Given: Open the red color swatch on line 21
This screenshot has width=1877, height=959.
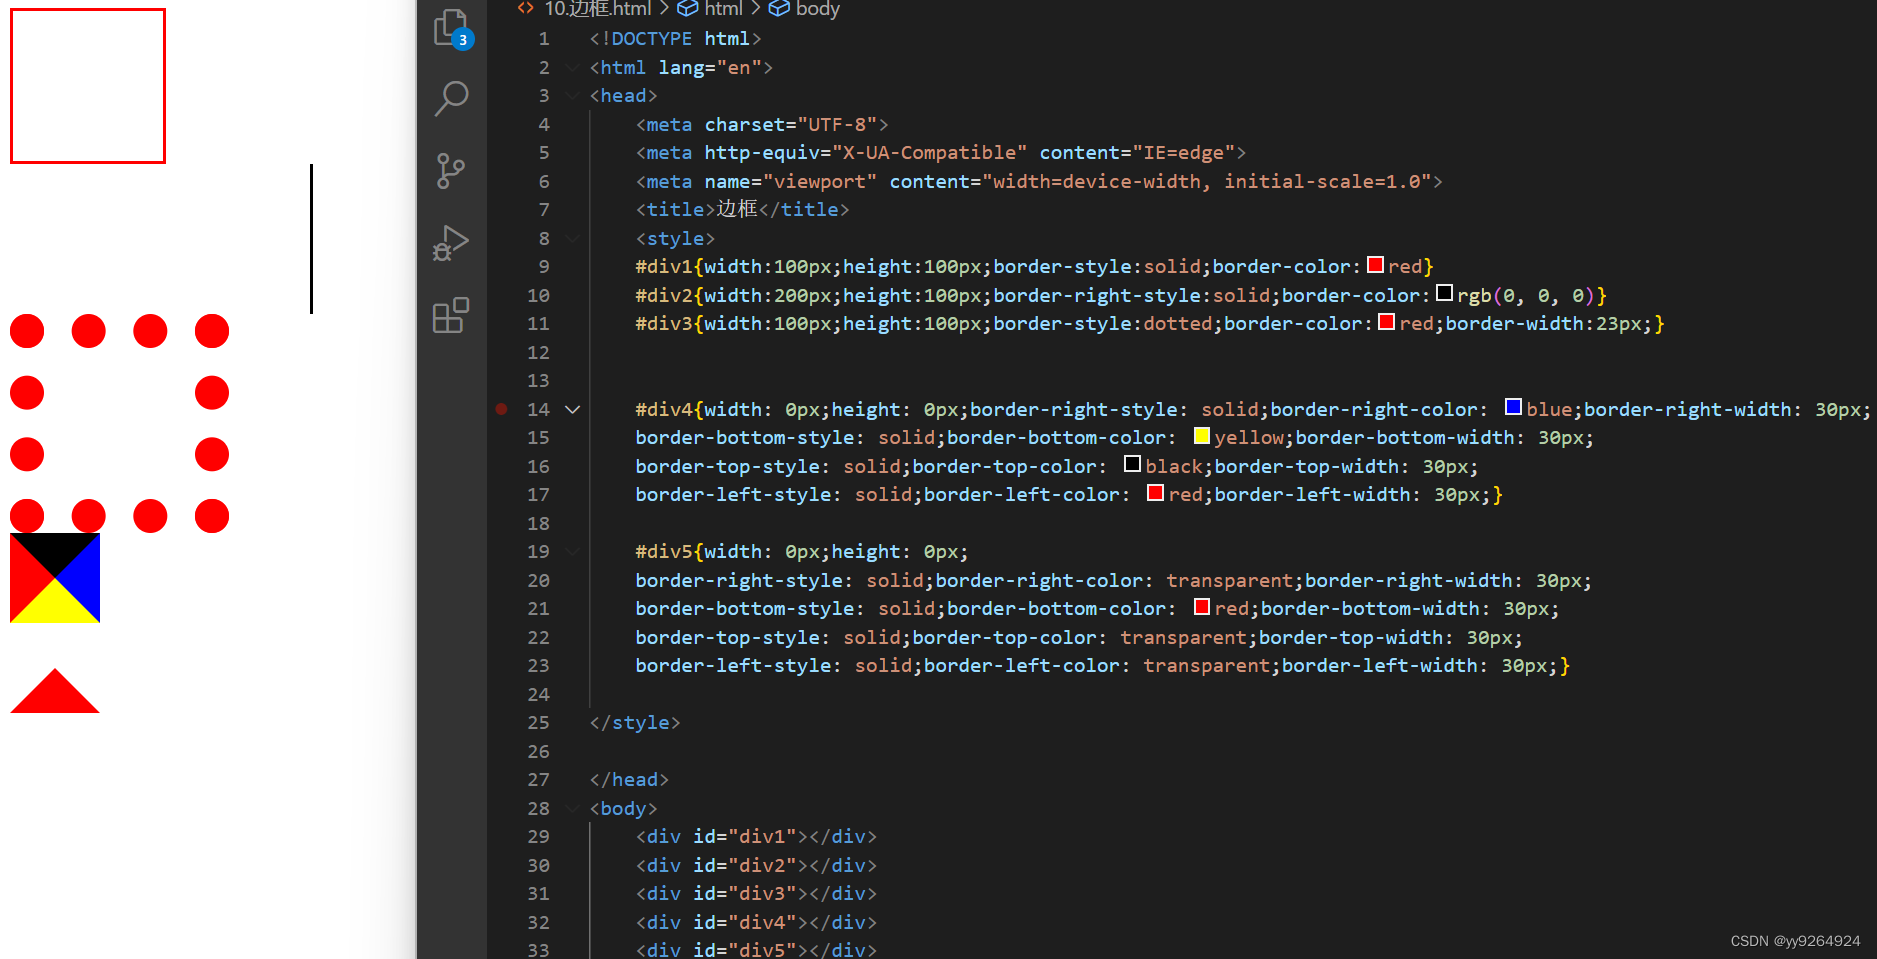Looking at the screenshot, I should 1201,607.
